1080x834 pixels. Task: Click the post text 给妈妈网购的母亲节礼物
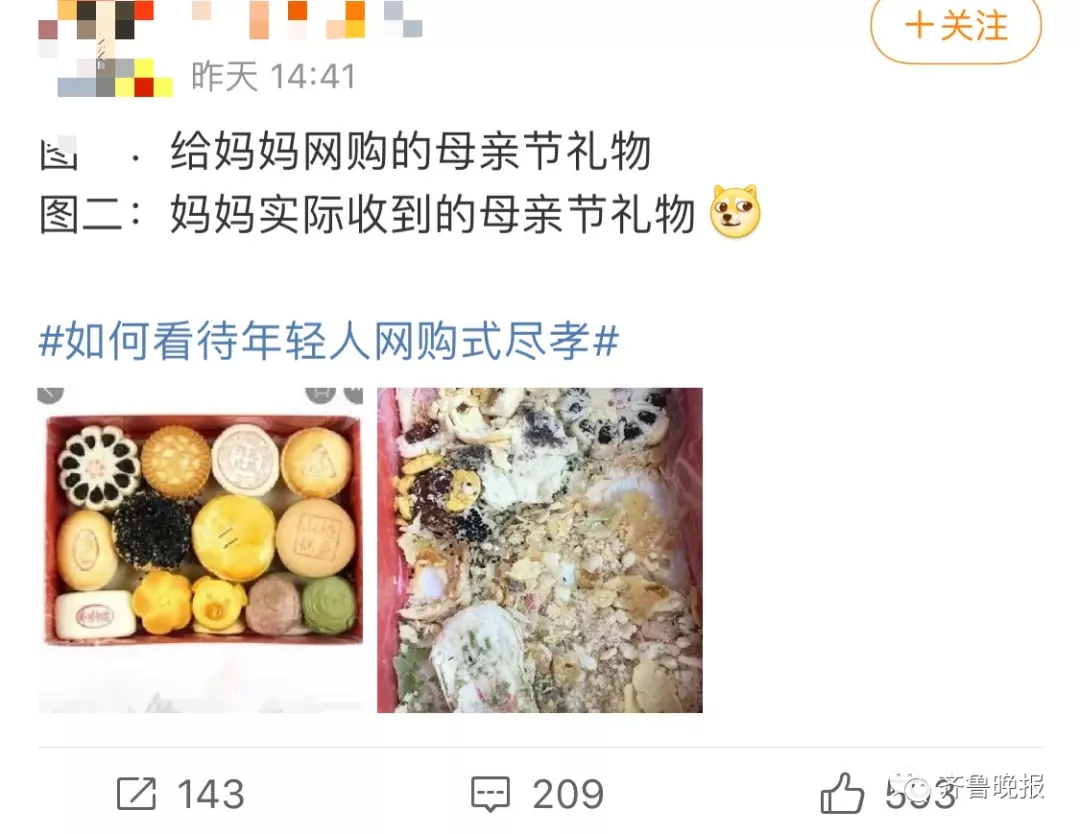tap(411, 151)
